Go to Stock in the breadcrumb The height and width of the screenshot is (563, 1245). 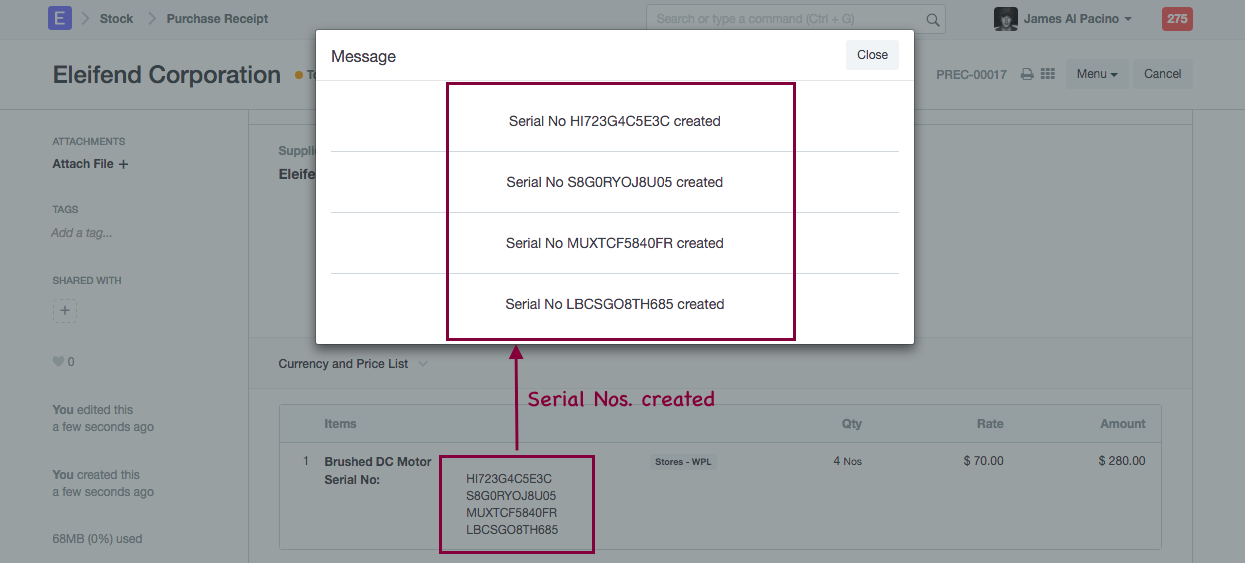click(x=116, y=19)
